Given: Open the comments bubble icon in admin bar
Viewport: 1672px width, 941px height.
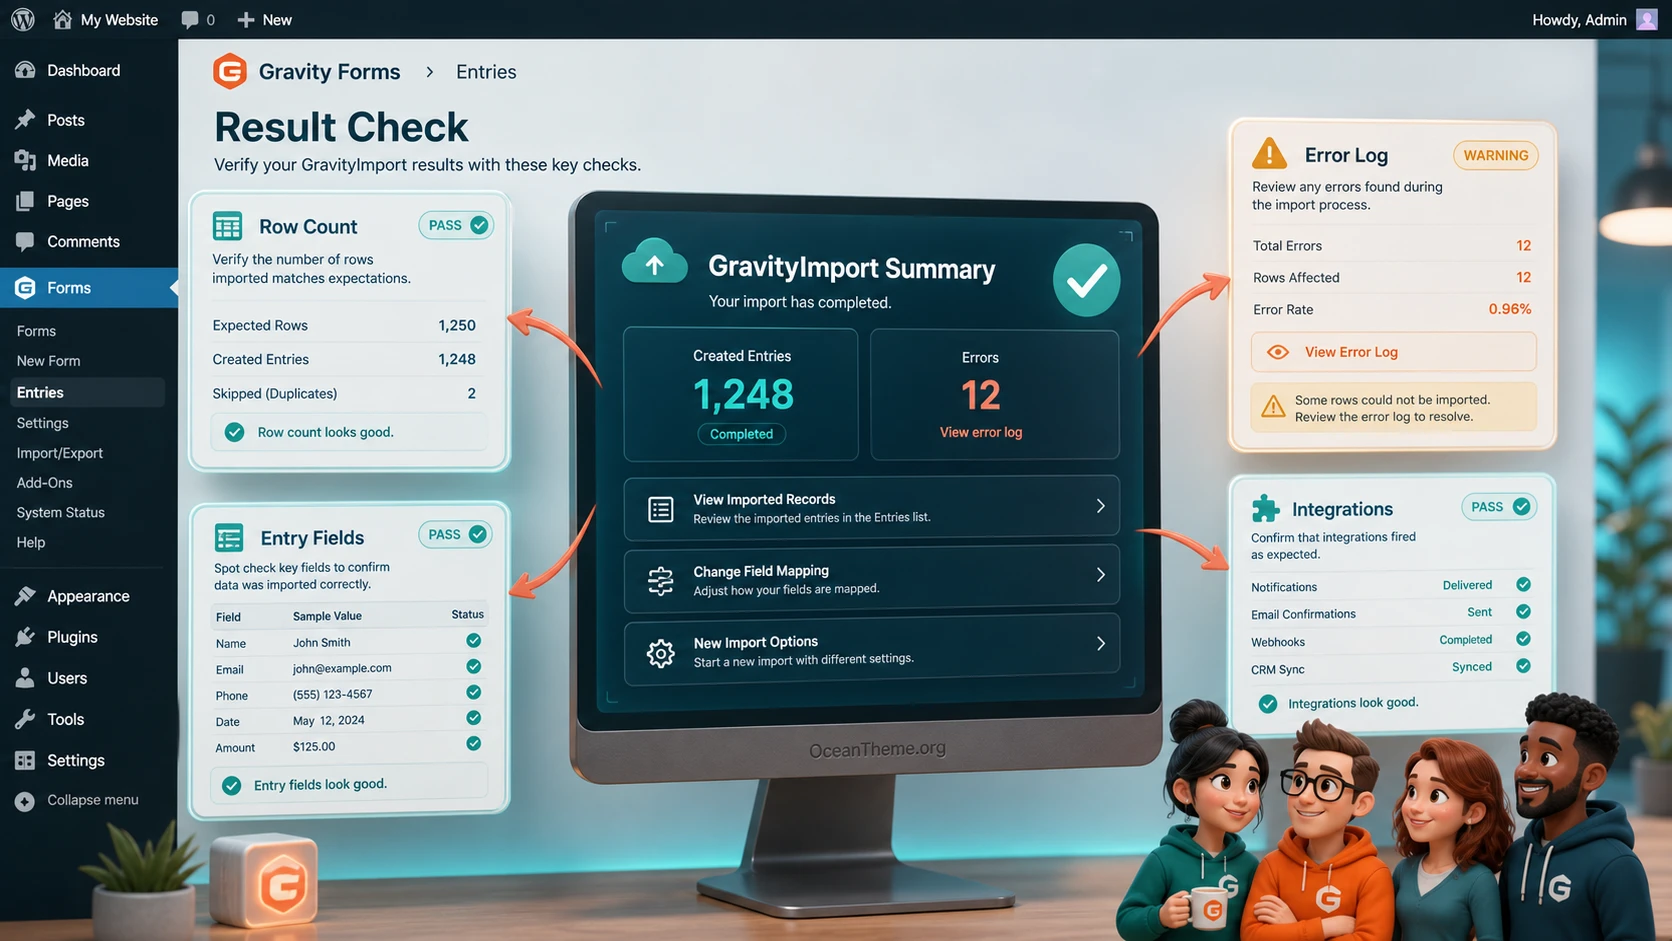Looking at the screenshot, I should 190,20.
